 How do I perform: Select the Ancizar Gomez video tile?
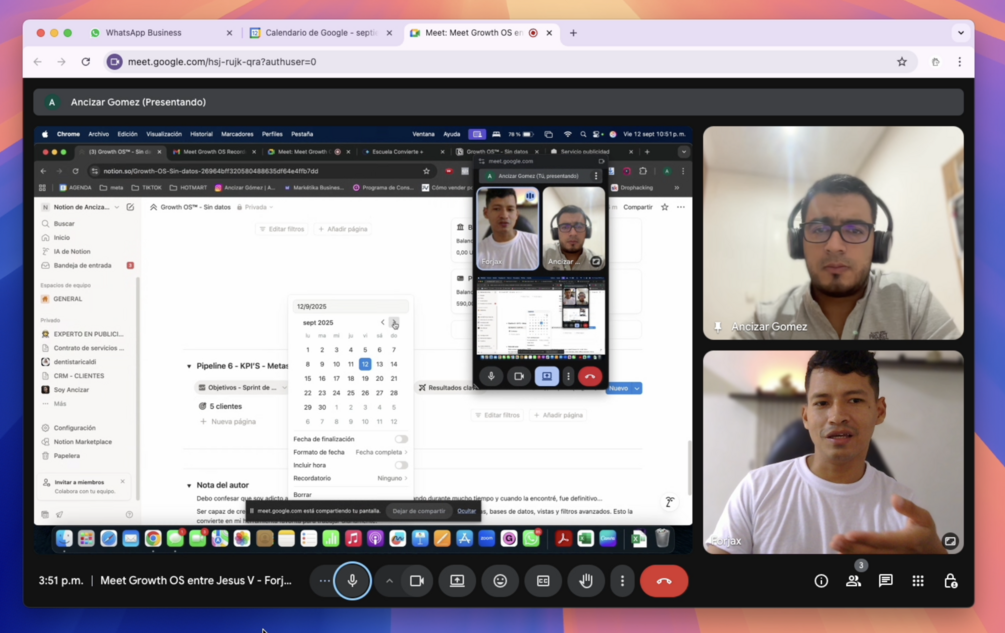(833, 233)
